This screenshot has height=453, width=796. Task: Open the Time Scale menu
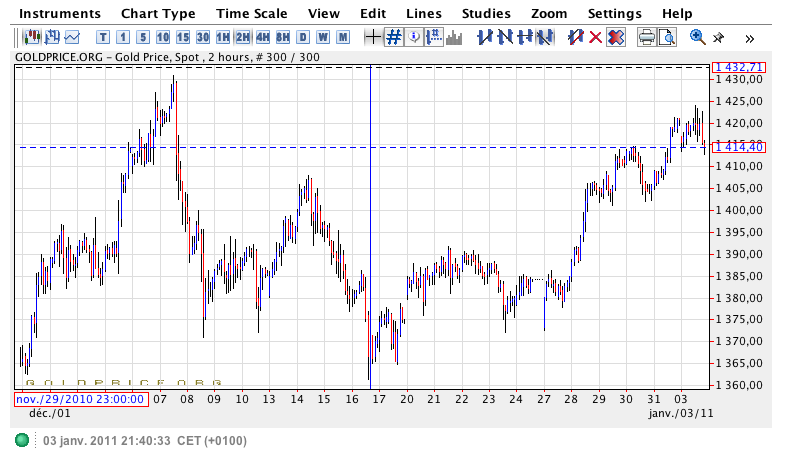(252, 14)
